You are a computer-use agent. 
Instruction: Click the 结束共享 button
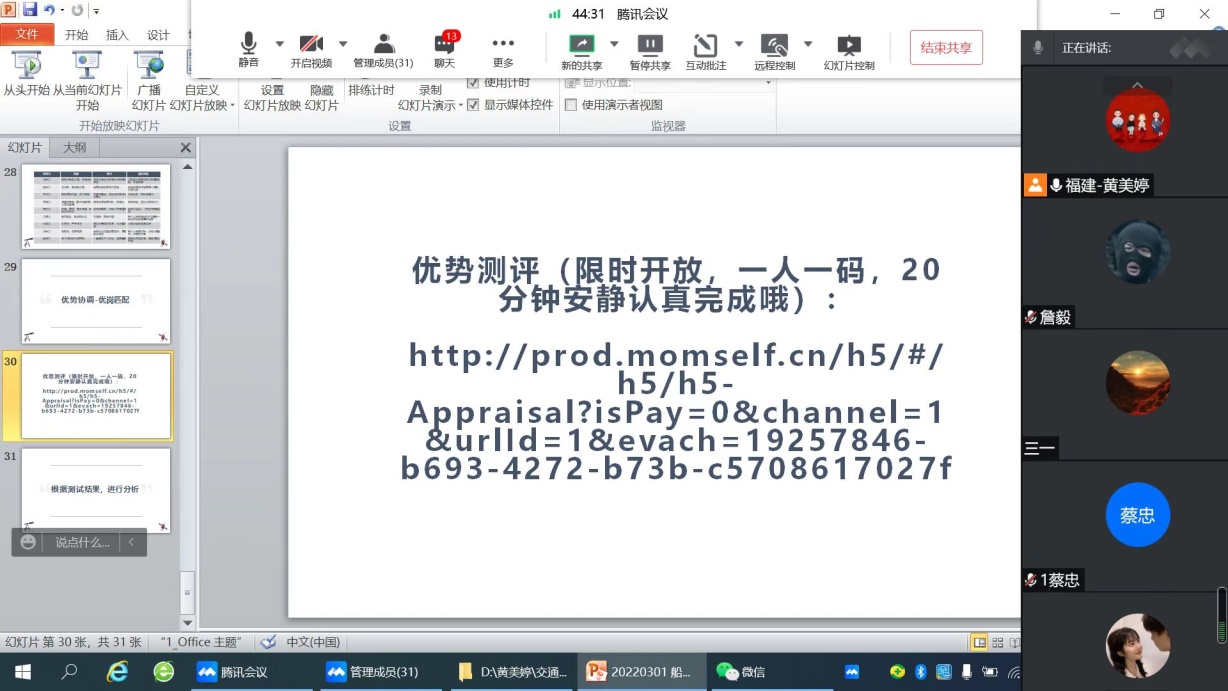[946, 48]
